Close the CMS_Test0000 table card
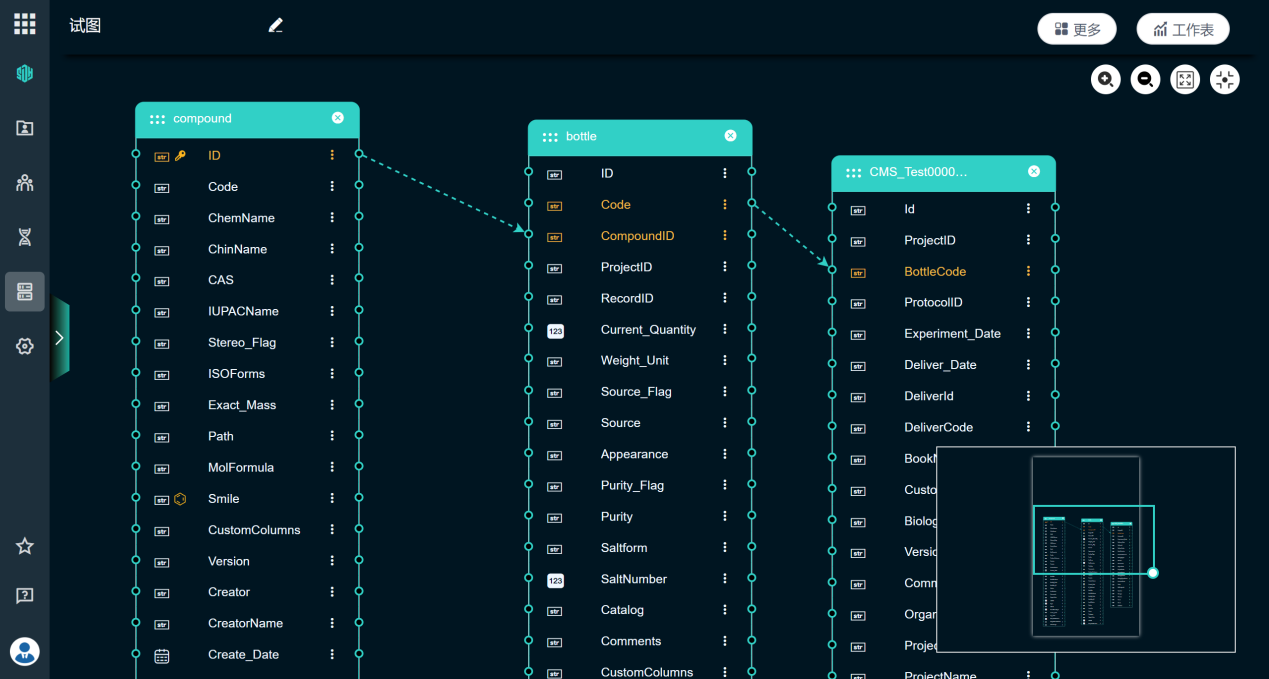Viewport: 1269px width, 679px height. coord(1034,172)
